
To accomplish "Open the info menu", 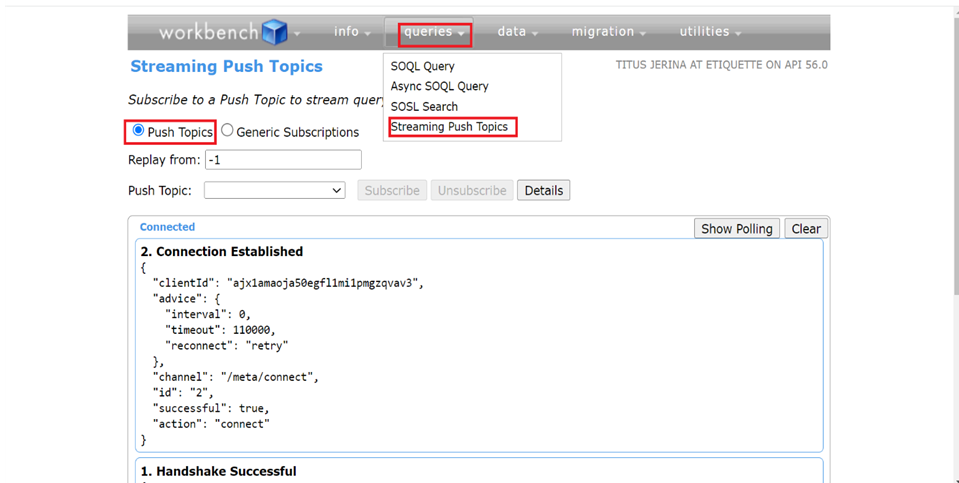I will [x=352, y=32].
